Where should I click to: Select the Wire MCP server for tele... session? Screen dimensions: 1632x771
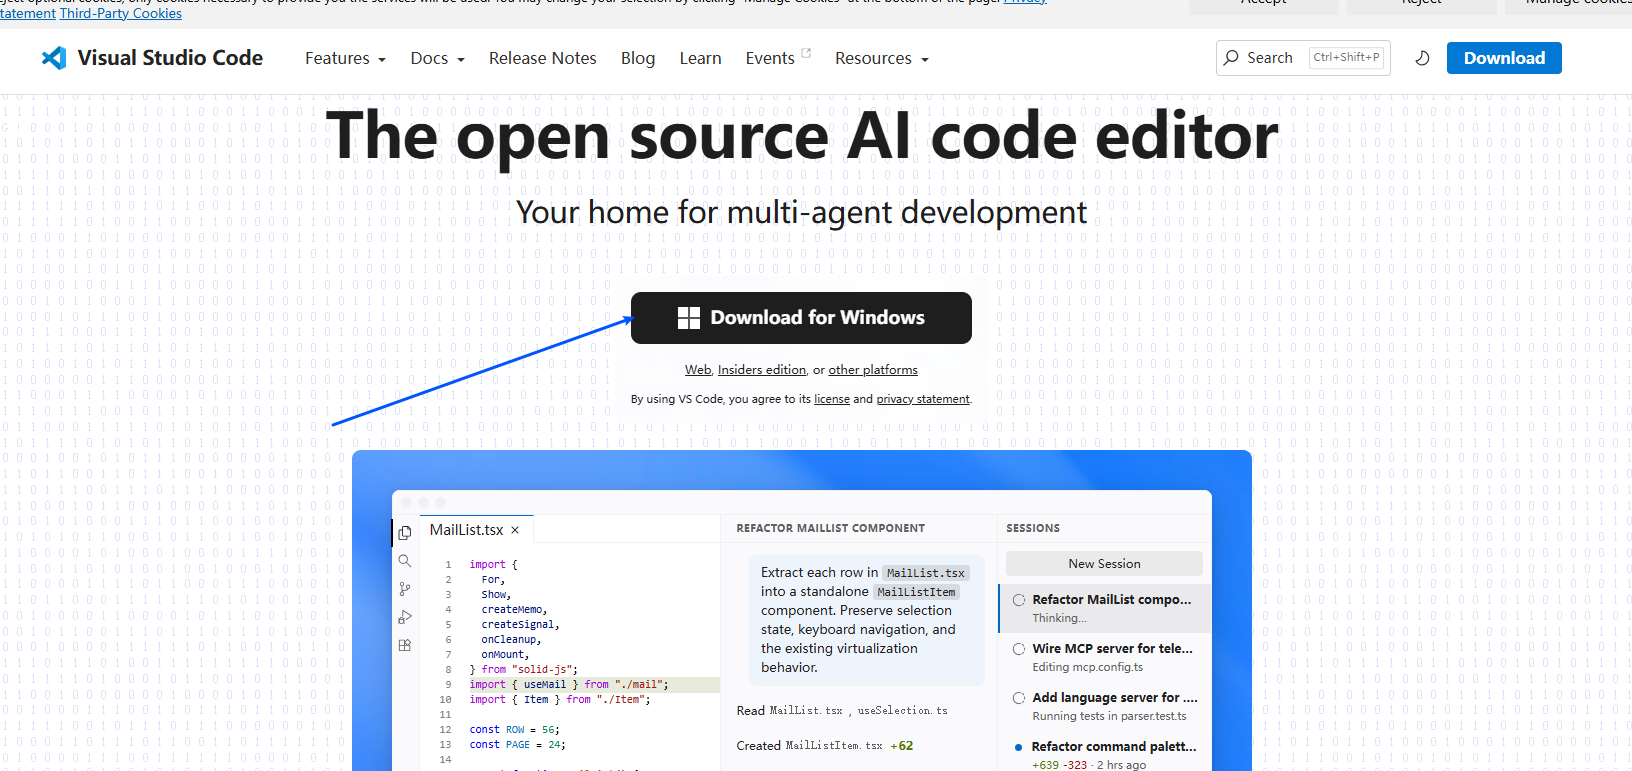pos(1105,657)
